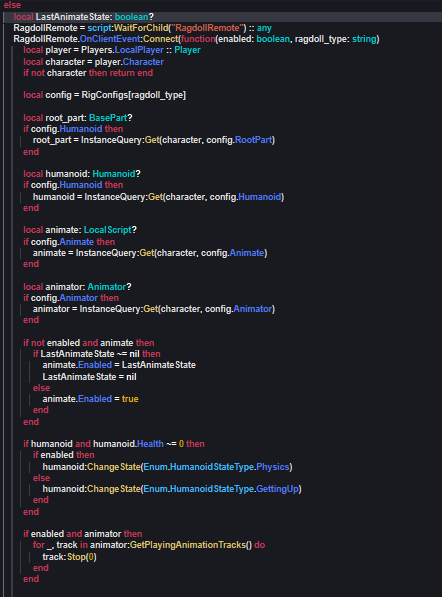The image size is (442, 597).
Task: Click the GettingUp enum value
Action: (277, 489)
